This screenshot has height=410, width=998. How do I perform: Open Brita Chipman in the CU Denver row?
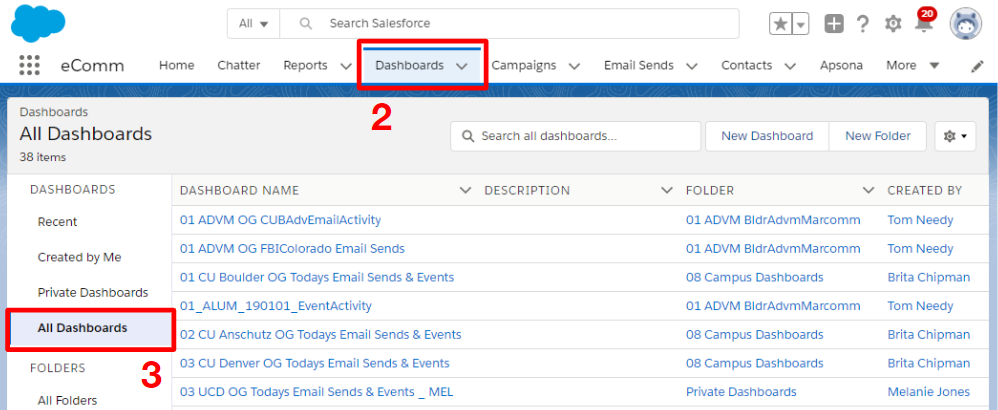929,363
